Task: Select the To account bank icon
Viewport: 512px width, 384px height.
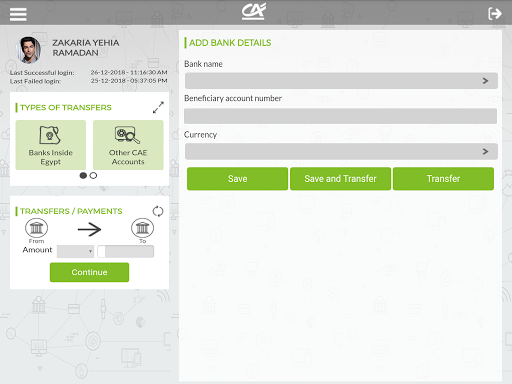Action: pos(142,228)
